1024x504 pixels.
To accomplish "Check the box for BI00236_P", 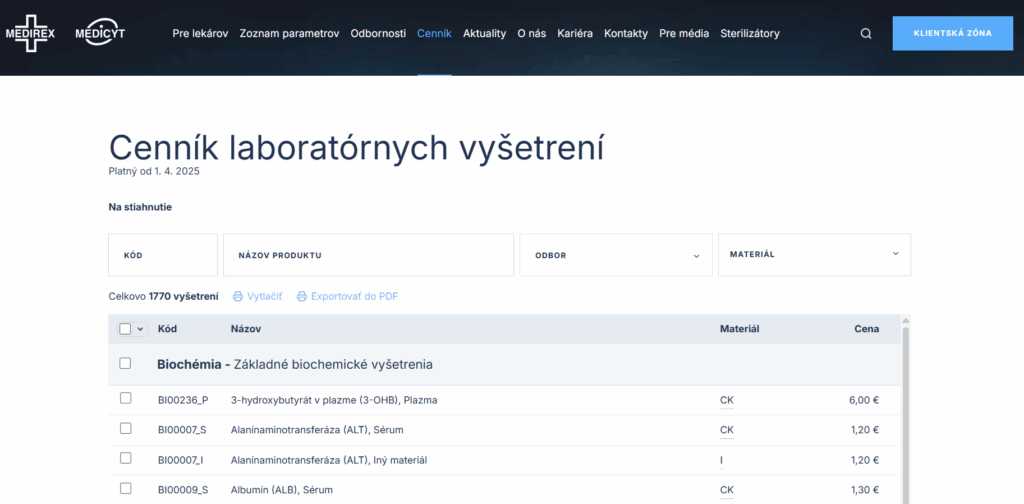I will (x=125, y=398).
